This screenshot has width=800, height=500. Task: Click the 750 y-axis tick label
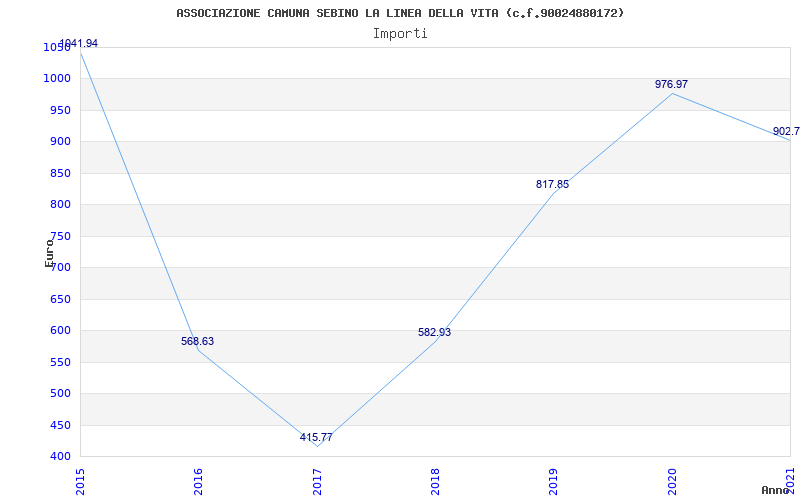60,236
